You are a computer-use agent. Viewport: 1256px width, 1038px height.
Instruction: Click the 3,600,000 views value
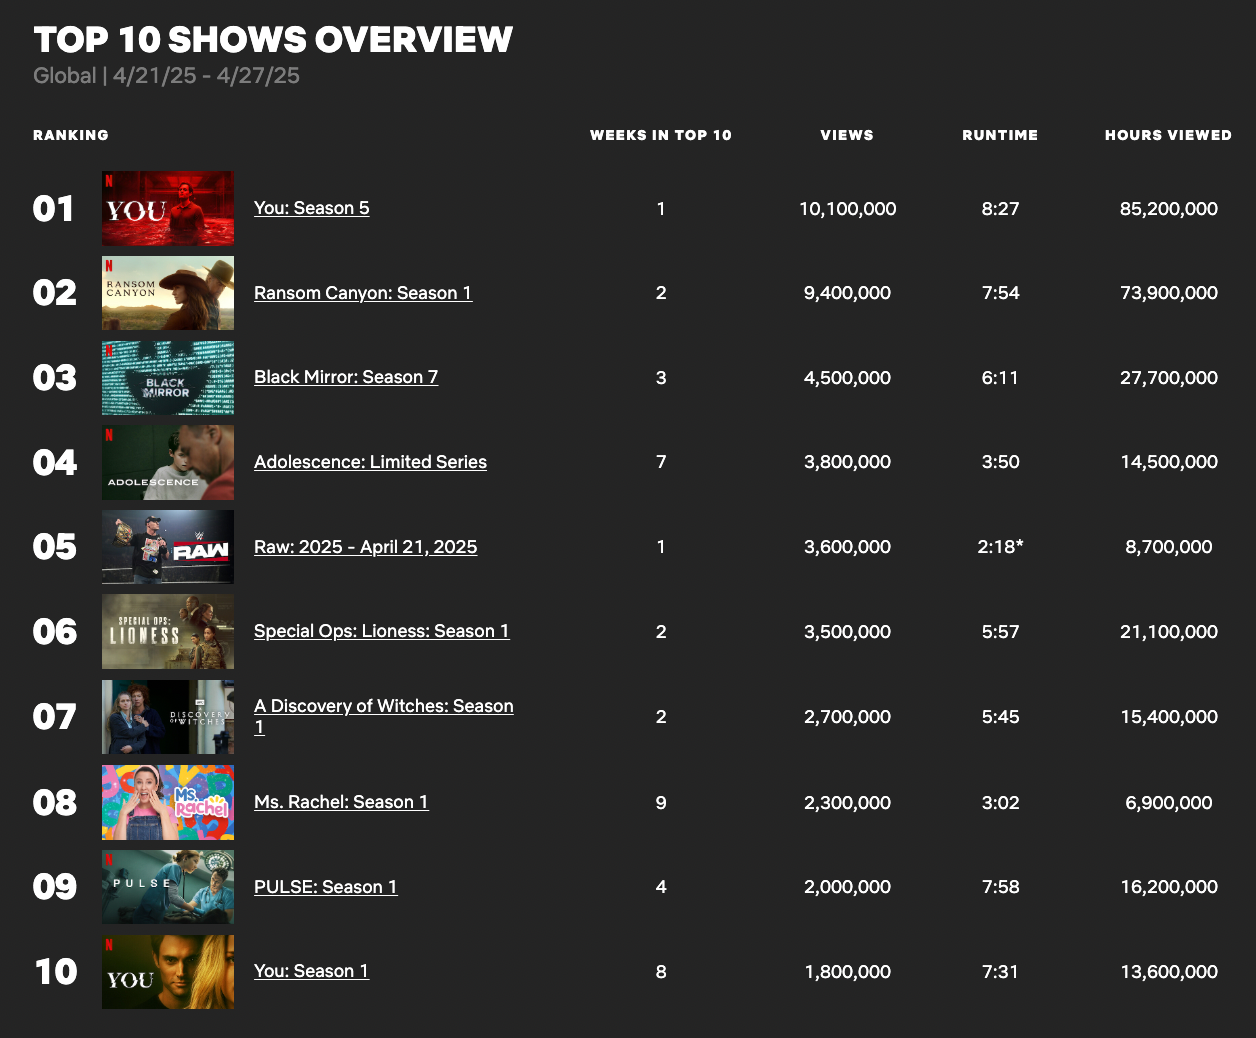(x=848, y=547)
